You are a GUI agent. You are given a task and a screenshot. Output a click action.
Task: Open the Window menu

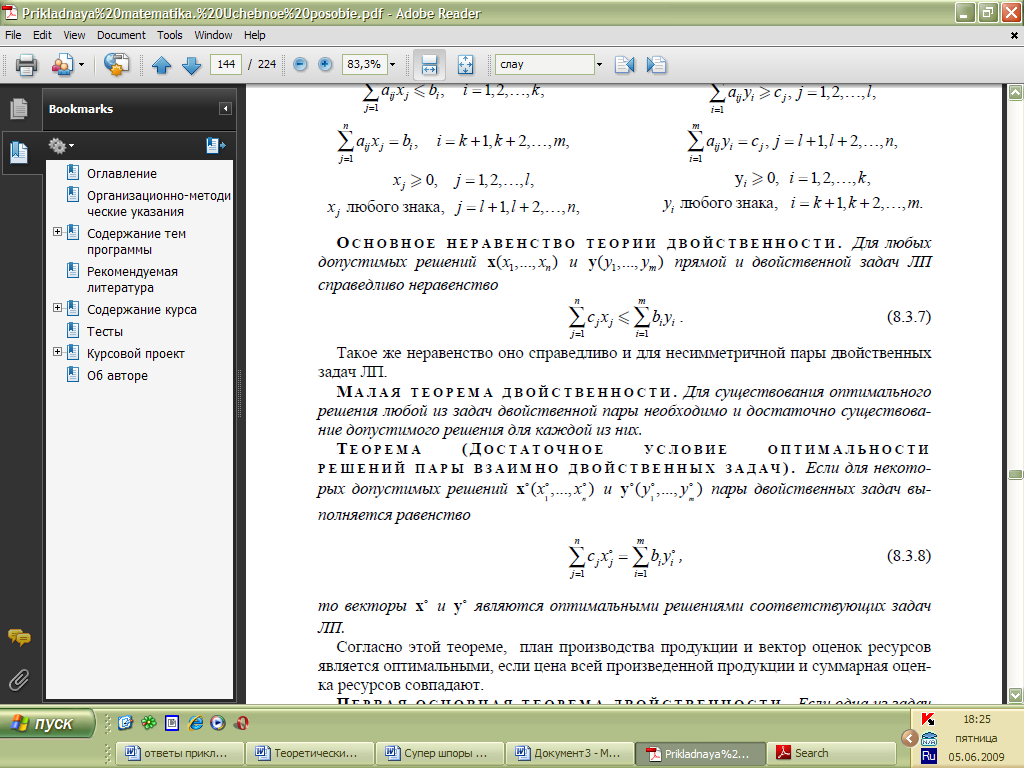[213, 35]
